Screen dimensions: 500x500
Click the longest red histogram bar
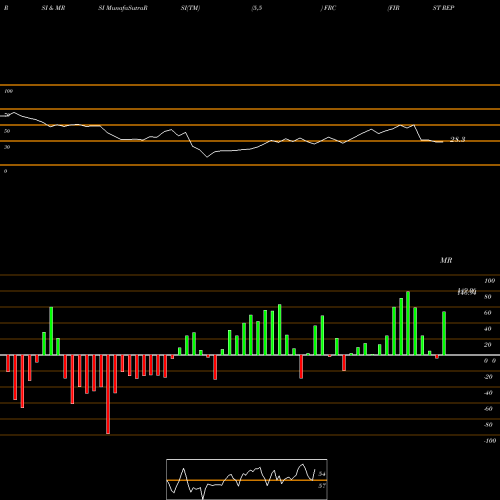coord(108,394)
